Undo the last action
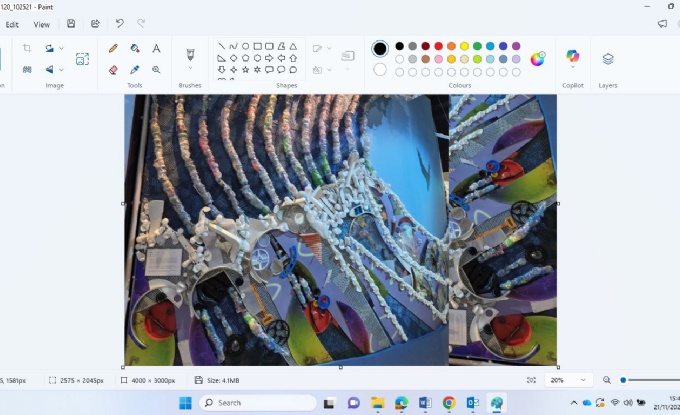Screen dimensions: 680x415 (x=120, y=24)
